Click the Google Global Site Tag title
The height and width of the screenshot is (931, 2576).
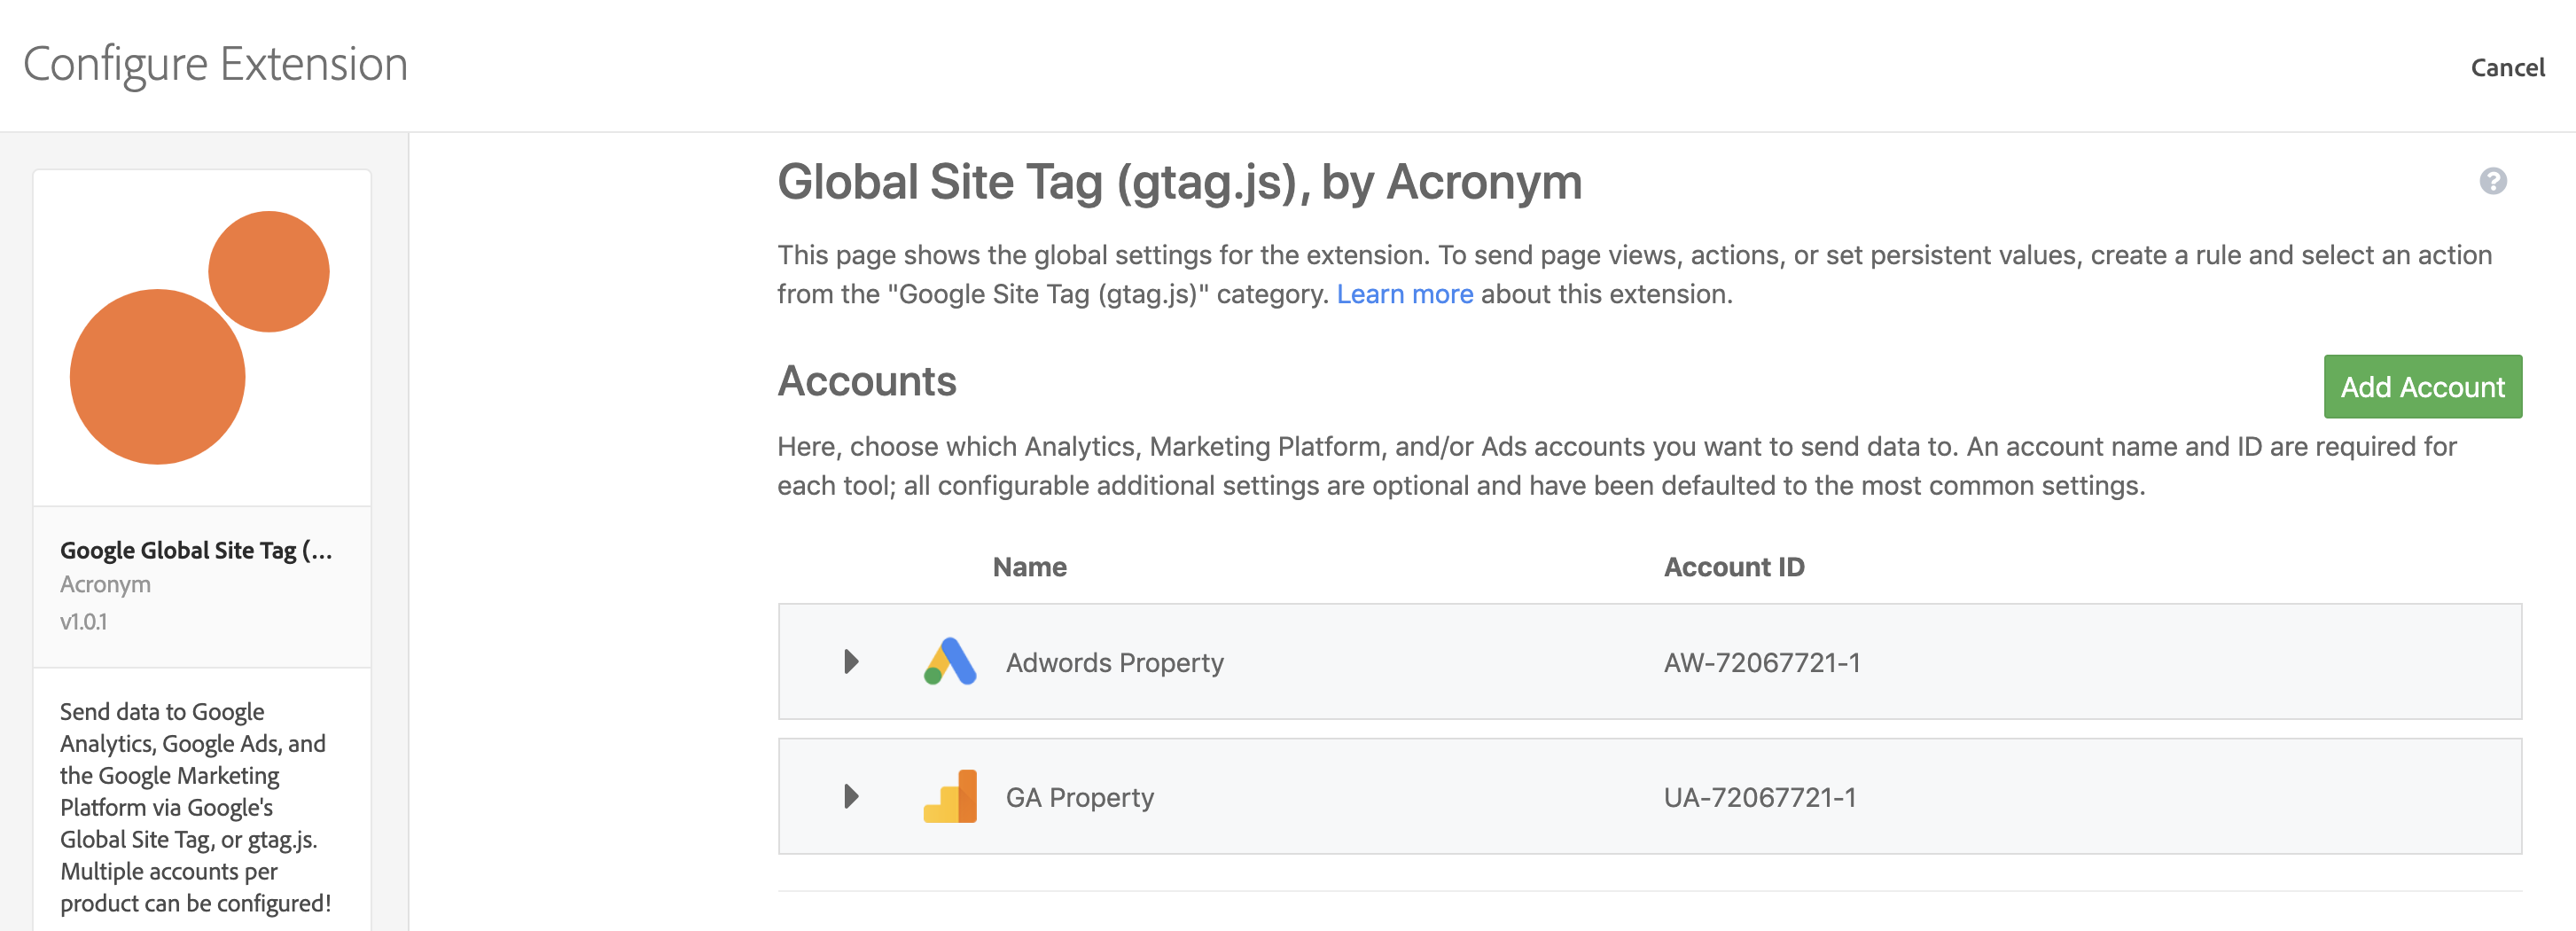(x=196, y=550)
